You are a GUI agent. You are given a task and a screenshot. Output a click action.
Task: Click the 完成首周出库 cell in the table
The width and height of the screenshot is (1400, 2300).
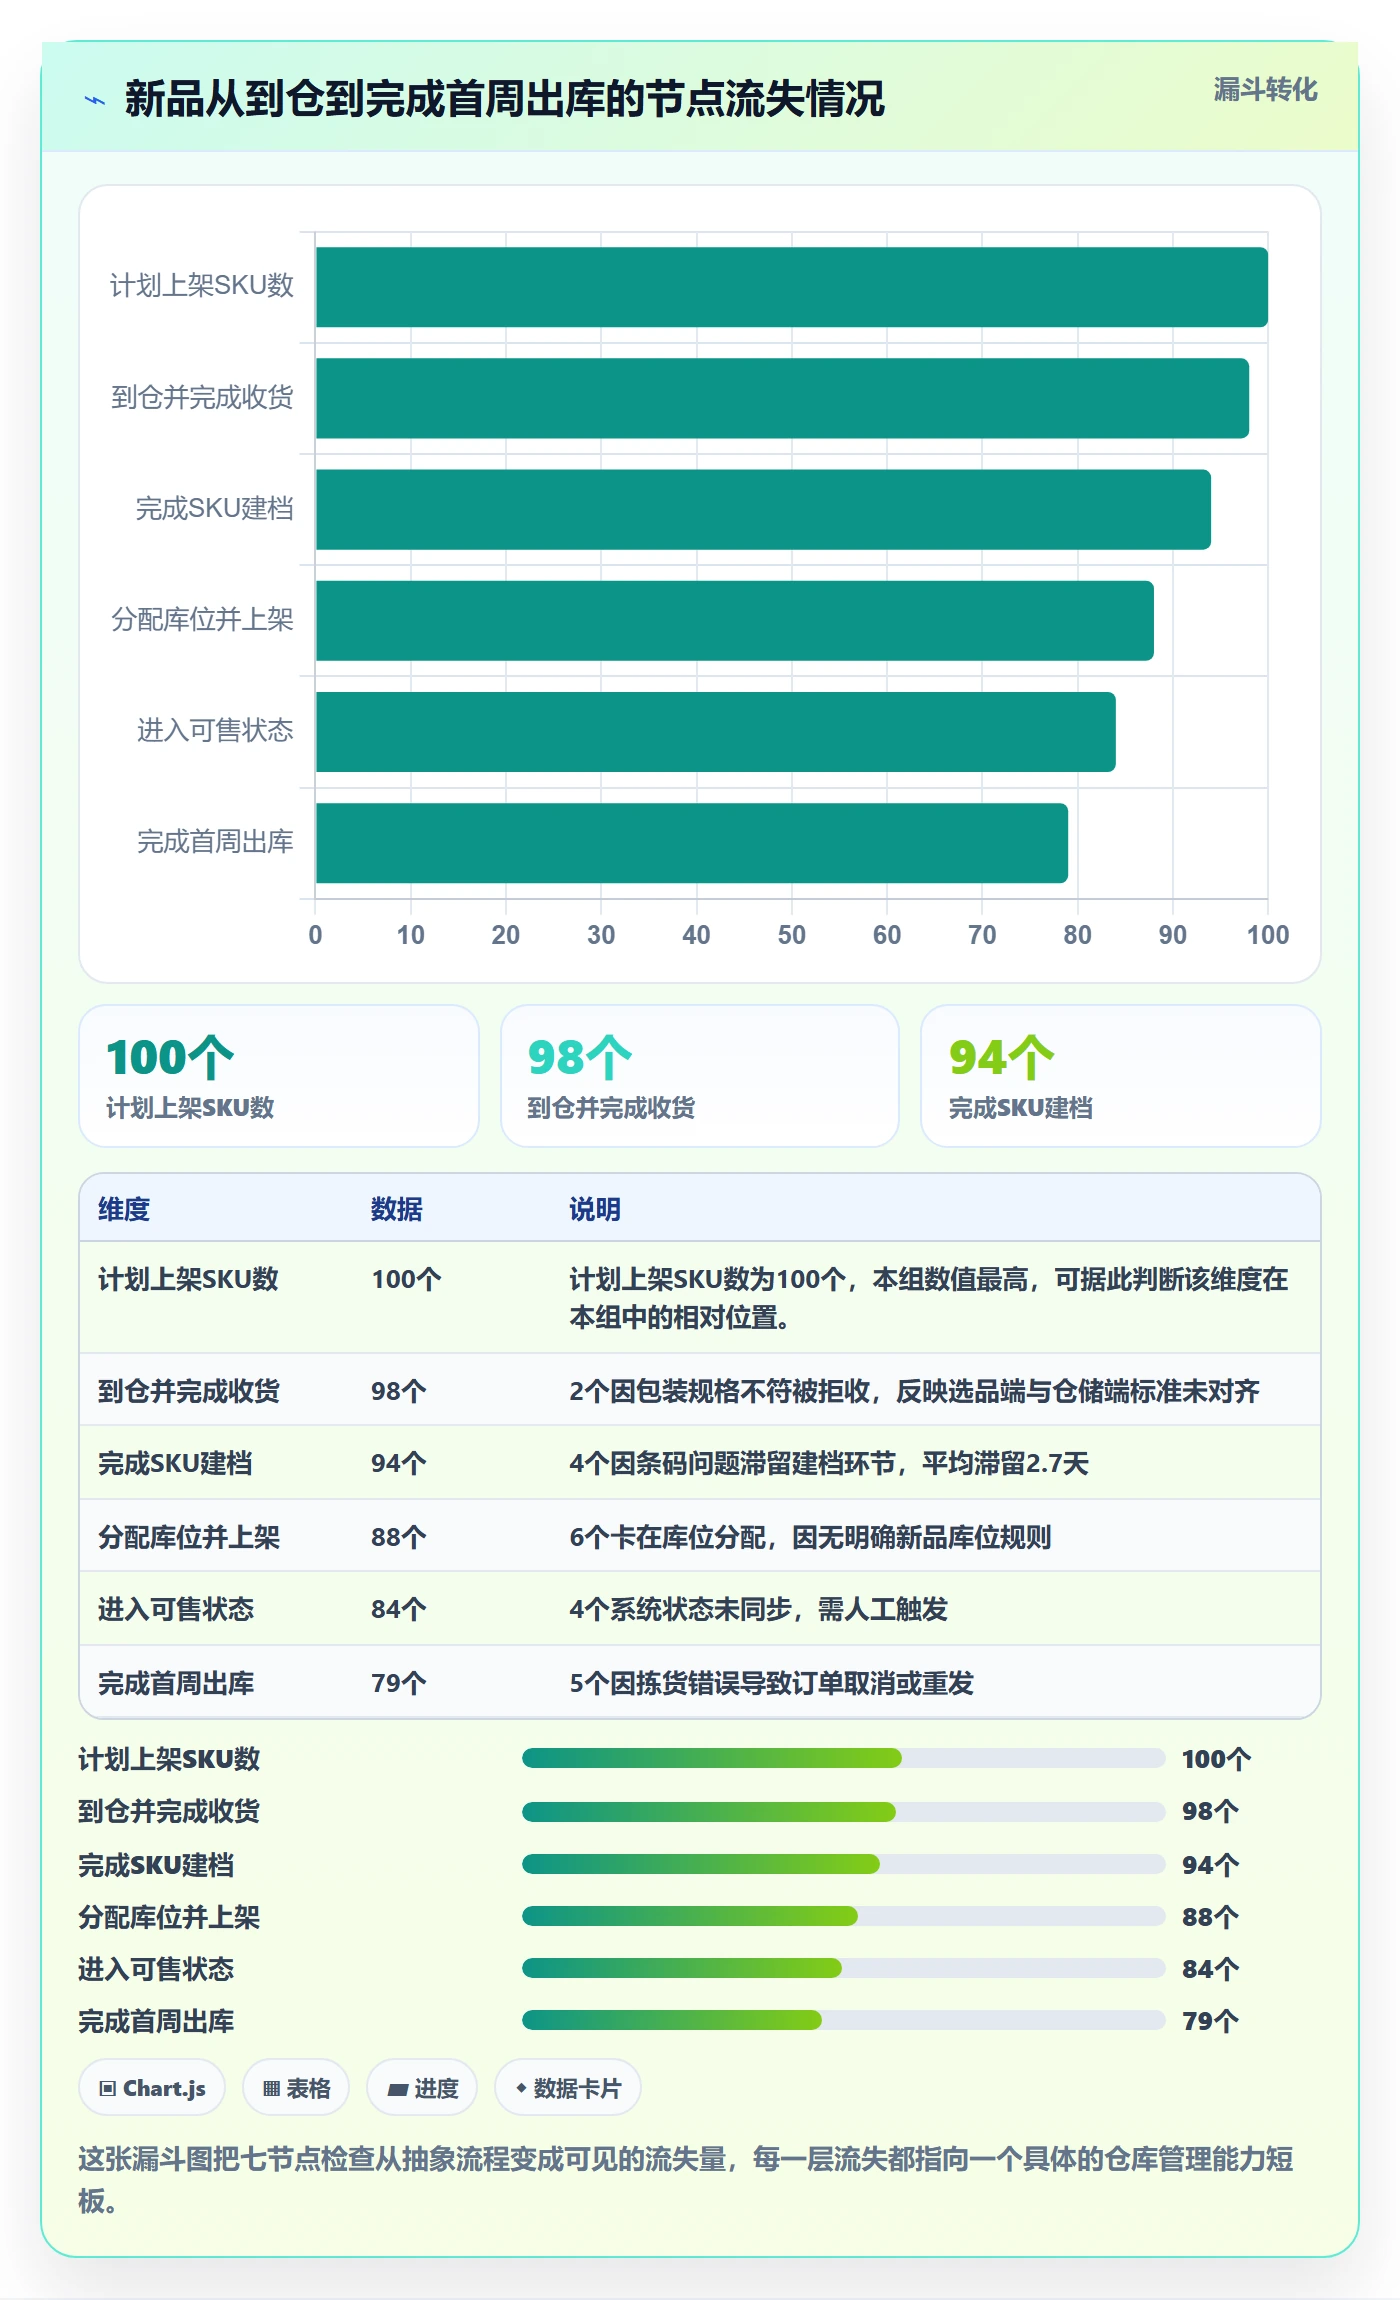tap(176, 1683)
